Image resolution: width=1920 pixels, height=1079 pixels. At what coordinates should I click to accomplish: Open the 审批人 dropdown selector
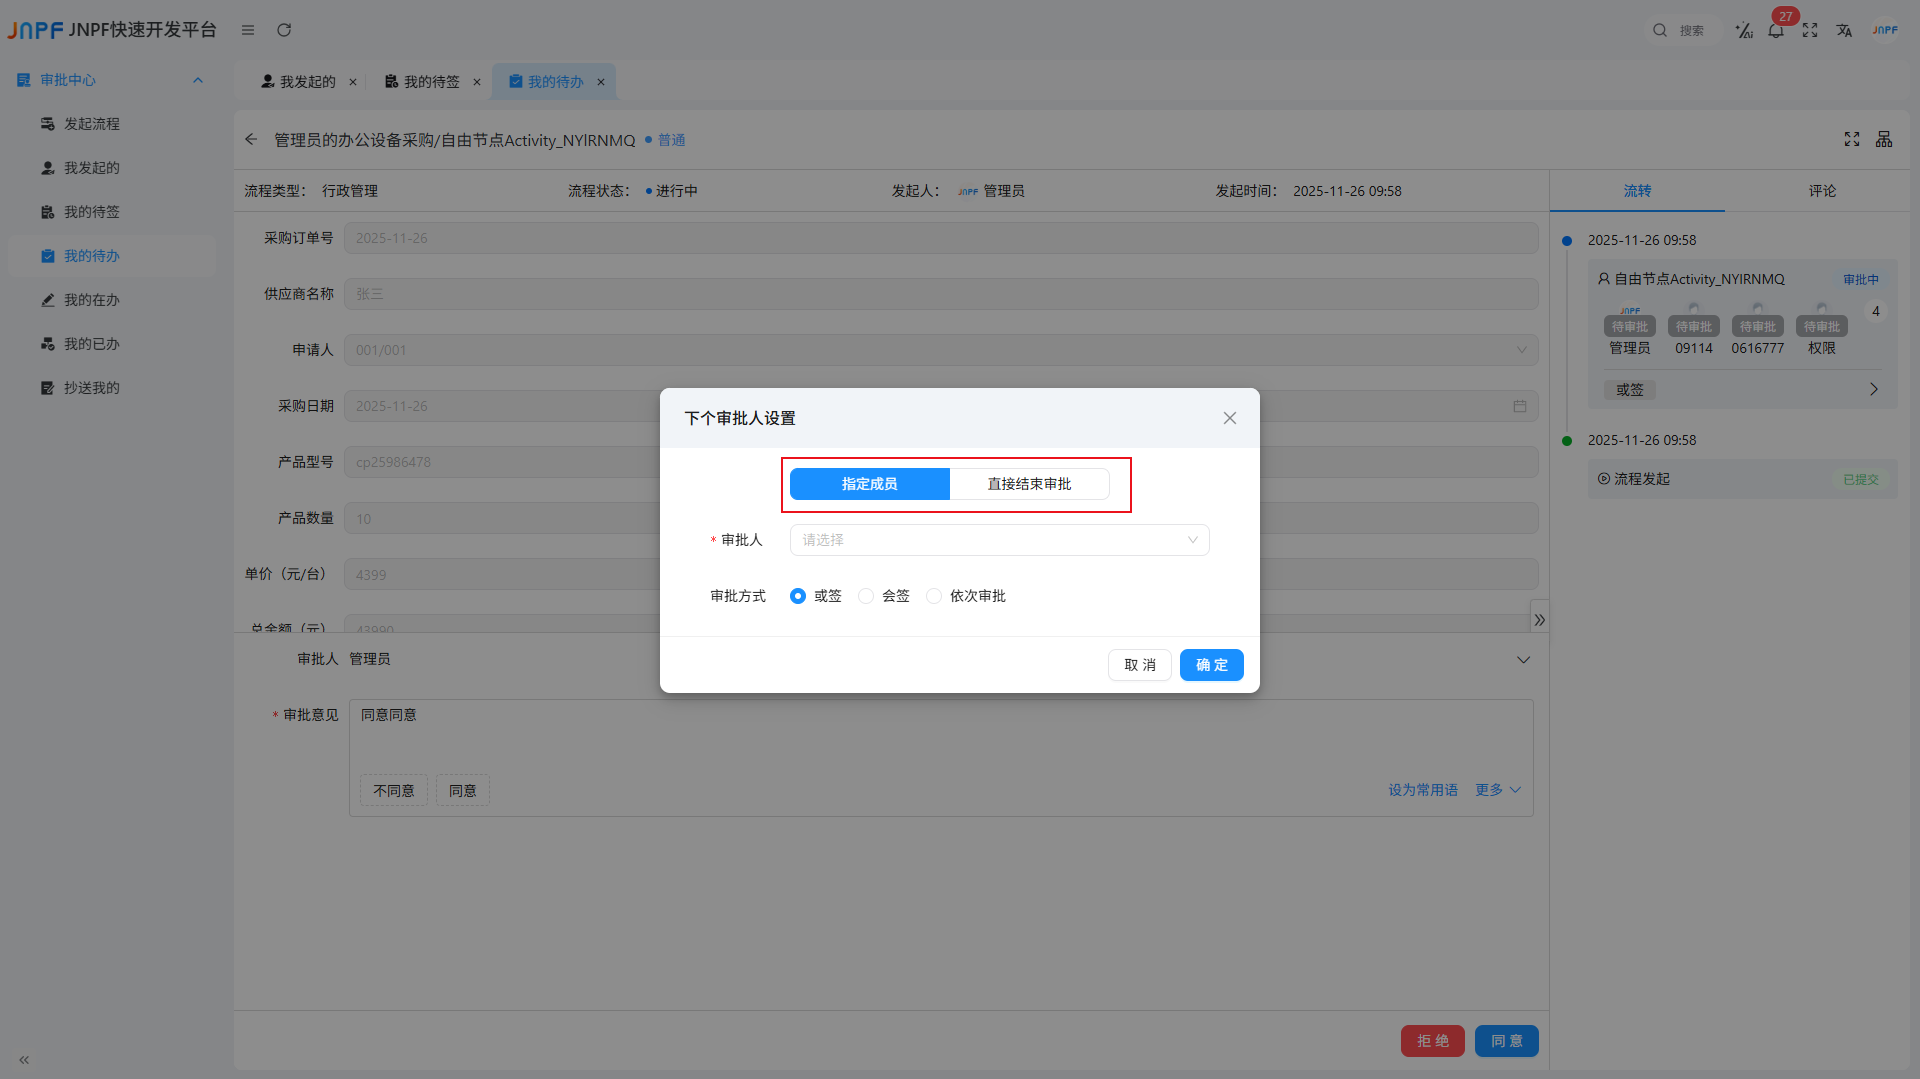(999, 540)
